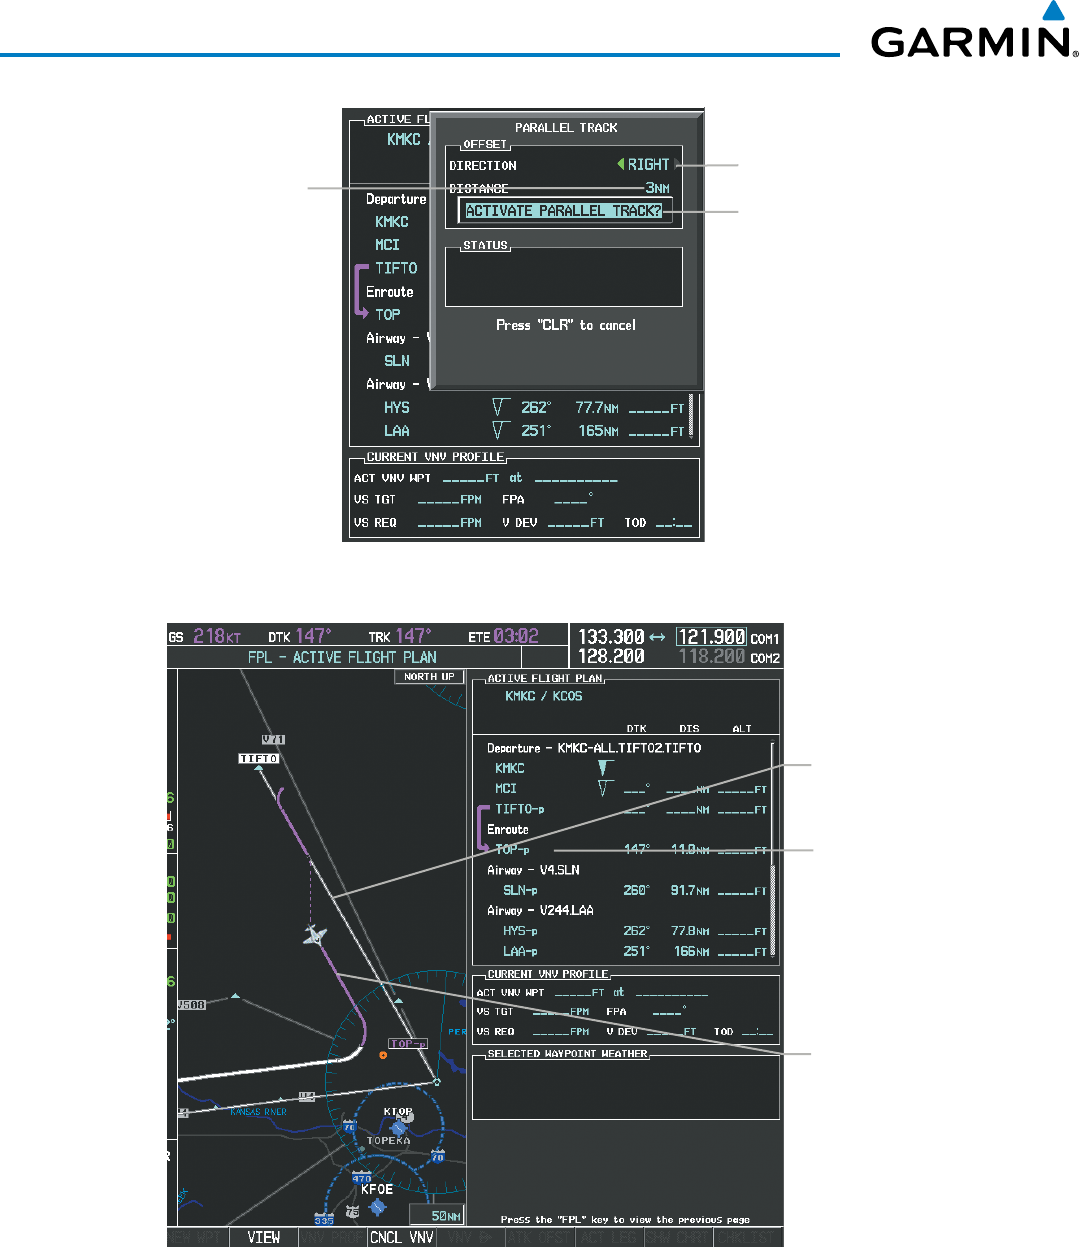Click KMKC / KCOS flight plan title
Viewport: 1080px width, 1247px height.
(543, 696)
